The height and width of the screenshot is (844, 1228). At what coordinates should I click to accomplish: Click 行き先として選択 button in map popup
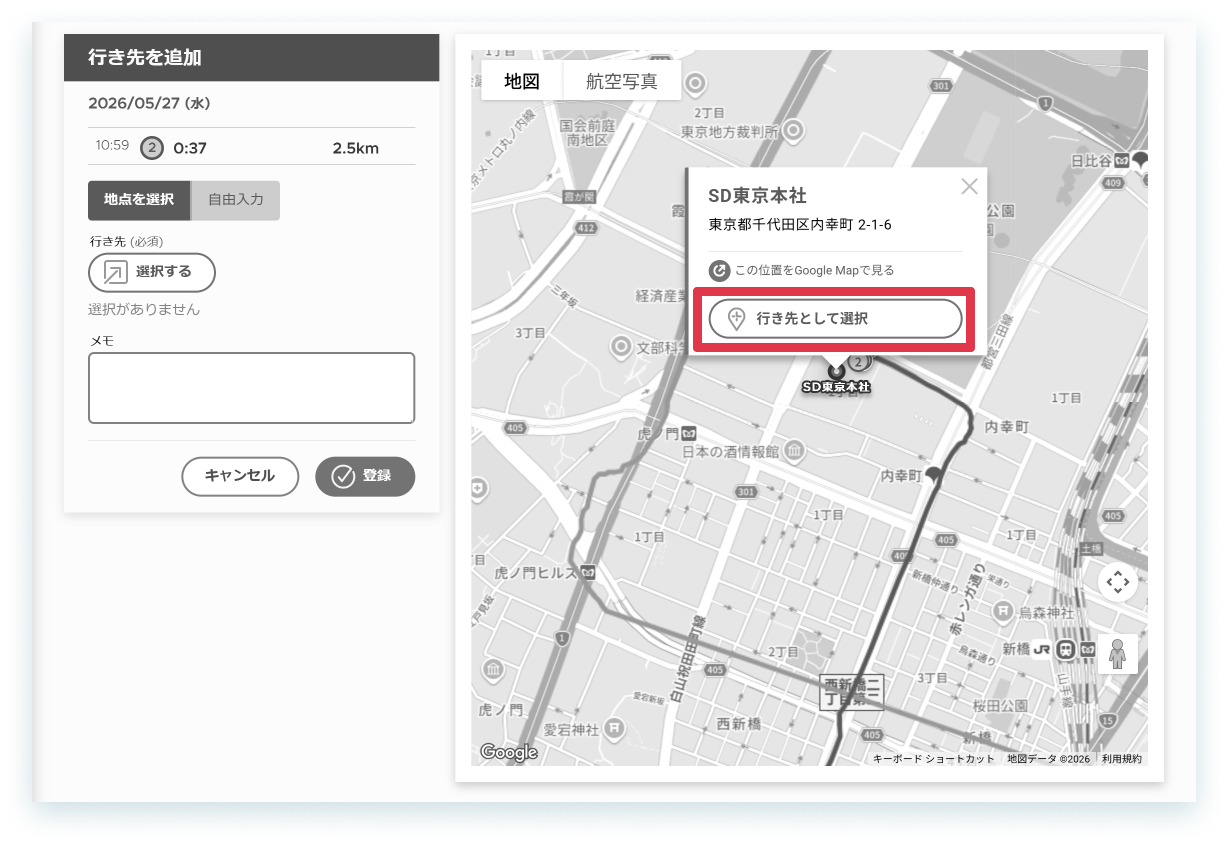835,319
